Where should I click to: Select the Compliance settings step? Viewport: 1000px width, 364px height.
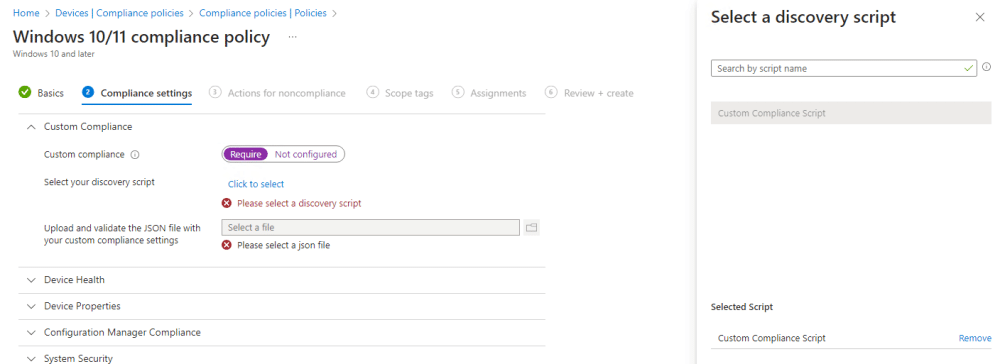pyautogui.click(x=137, y=93)
